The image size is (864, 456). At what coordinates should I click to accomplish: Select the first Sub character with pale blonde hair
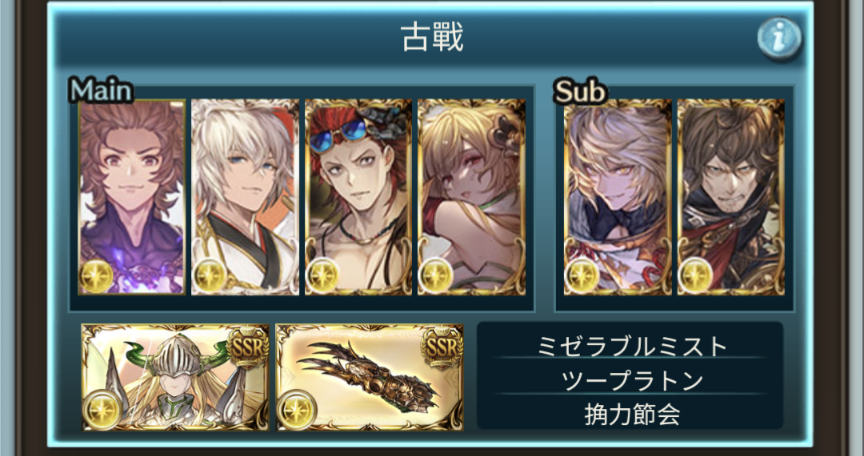(618, 197)
